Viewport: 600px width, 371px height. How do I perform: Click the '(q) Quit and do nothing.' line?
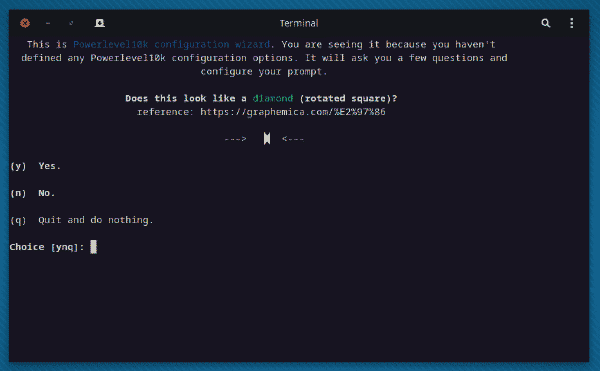[82, 220]
